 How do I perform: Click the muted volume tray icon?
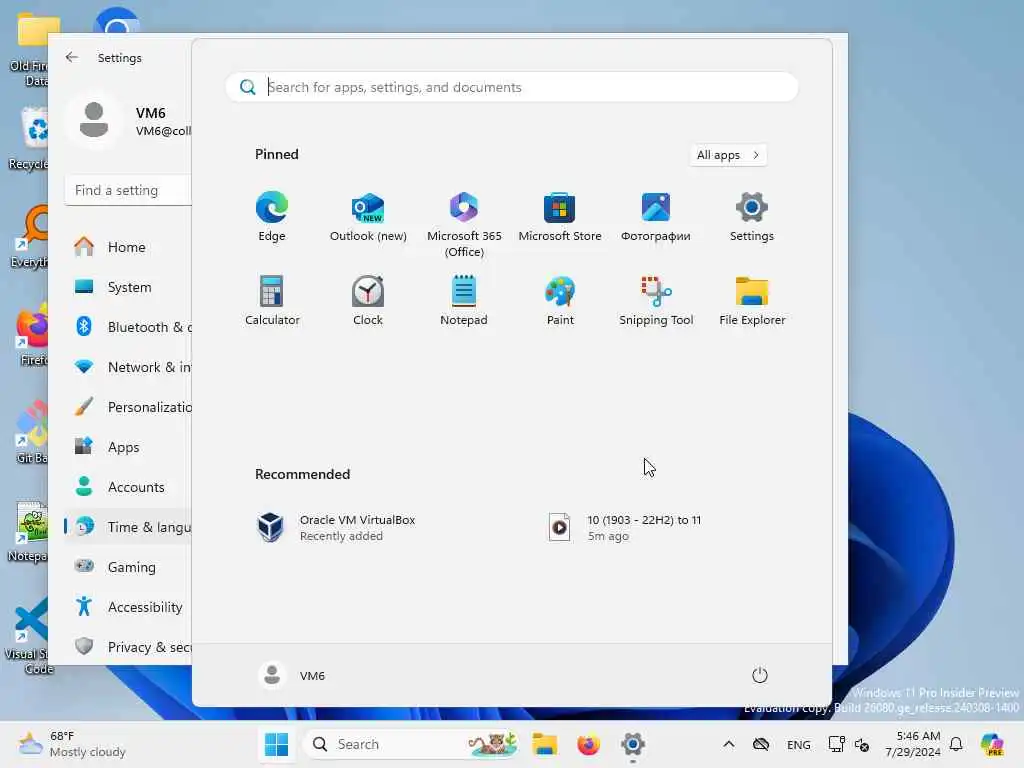pyautogui.click(x=861, y=744)
